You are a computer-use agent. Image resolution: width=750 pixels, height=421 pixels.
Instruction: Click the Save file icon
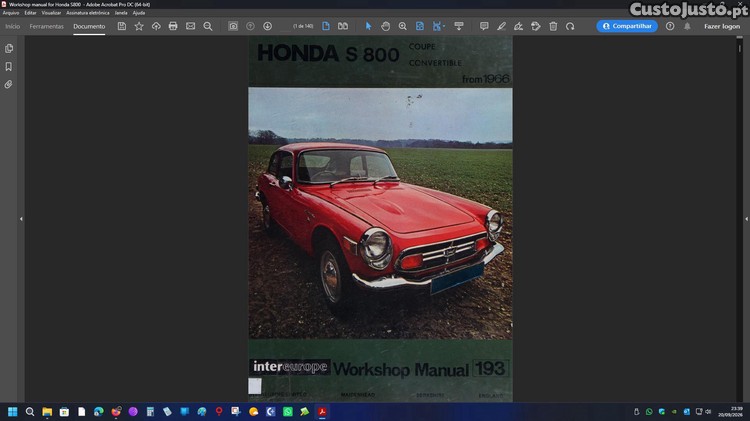(x=122, y=26)
